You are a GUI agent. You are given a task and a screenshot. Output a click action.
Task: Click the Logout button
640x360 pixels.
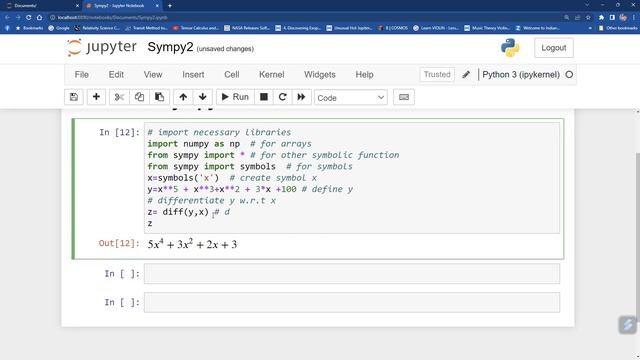coord(553,48)
